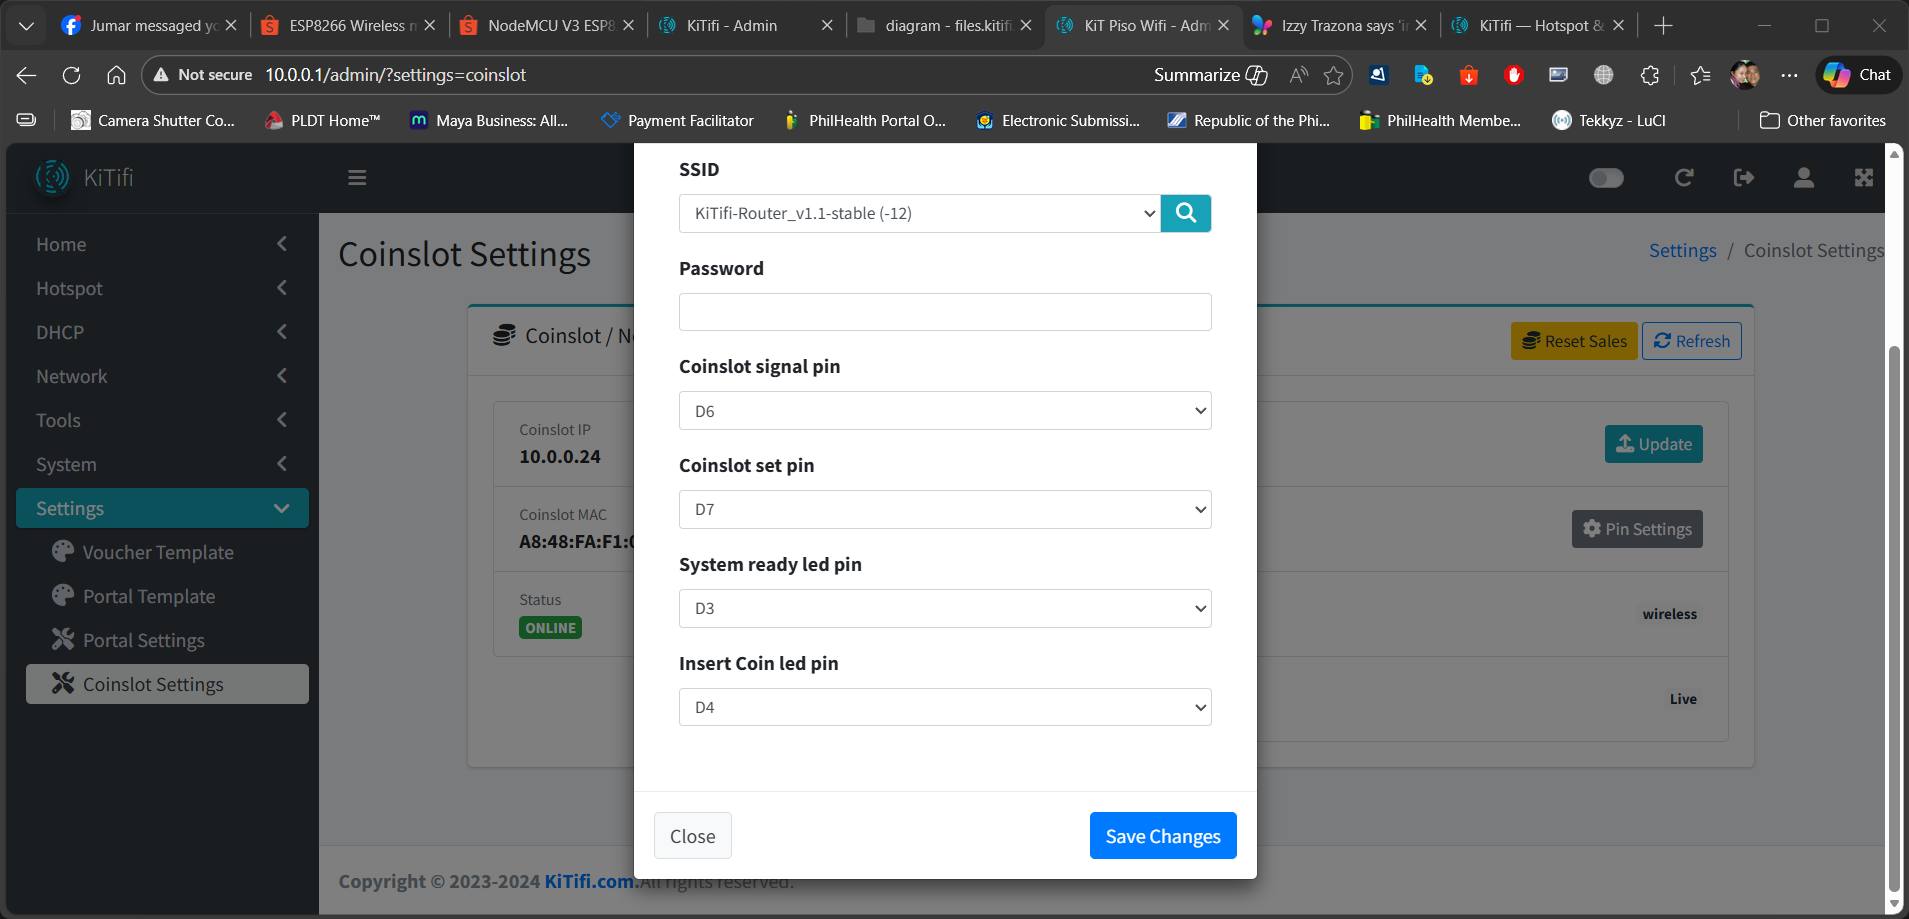Expand the Network sidebar menu
This screenshot has width=1909, height=919.
click(162, 376)
